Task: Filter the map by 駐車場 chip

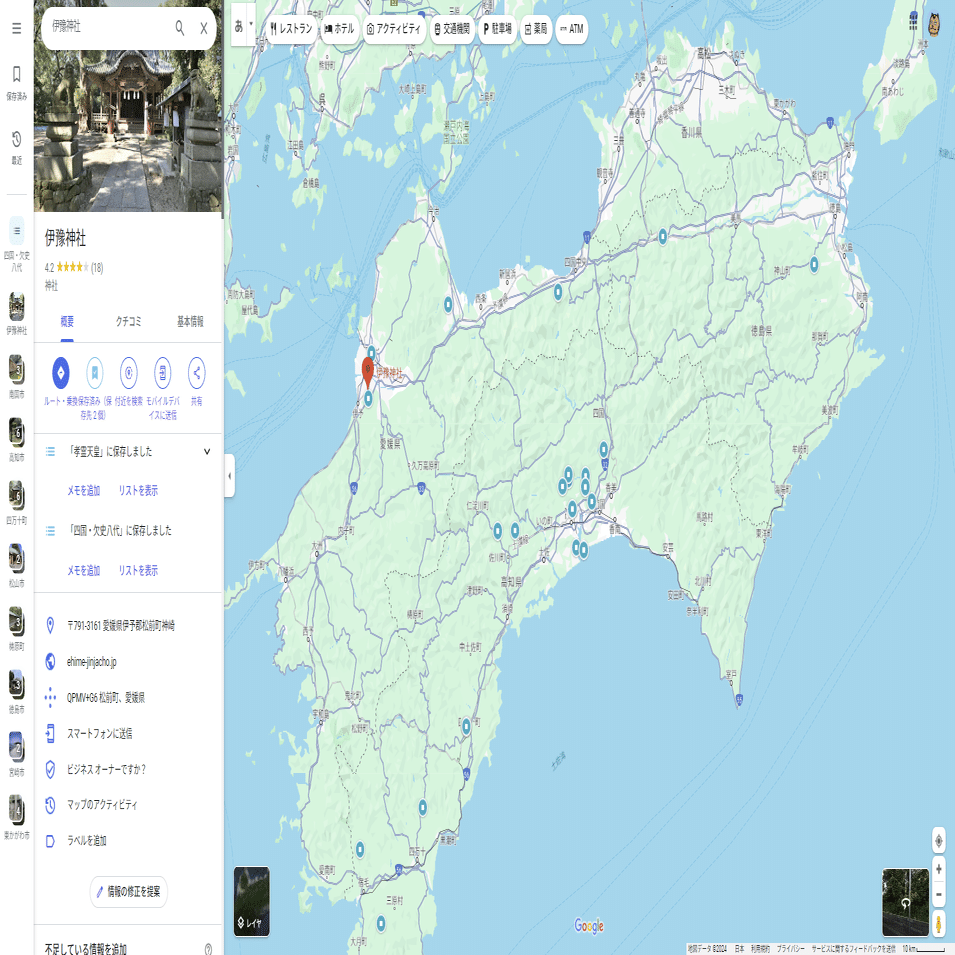Action: (x=498, y=29)
